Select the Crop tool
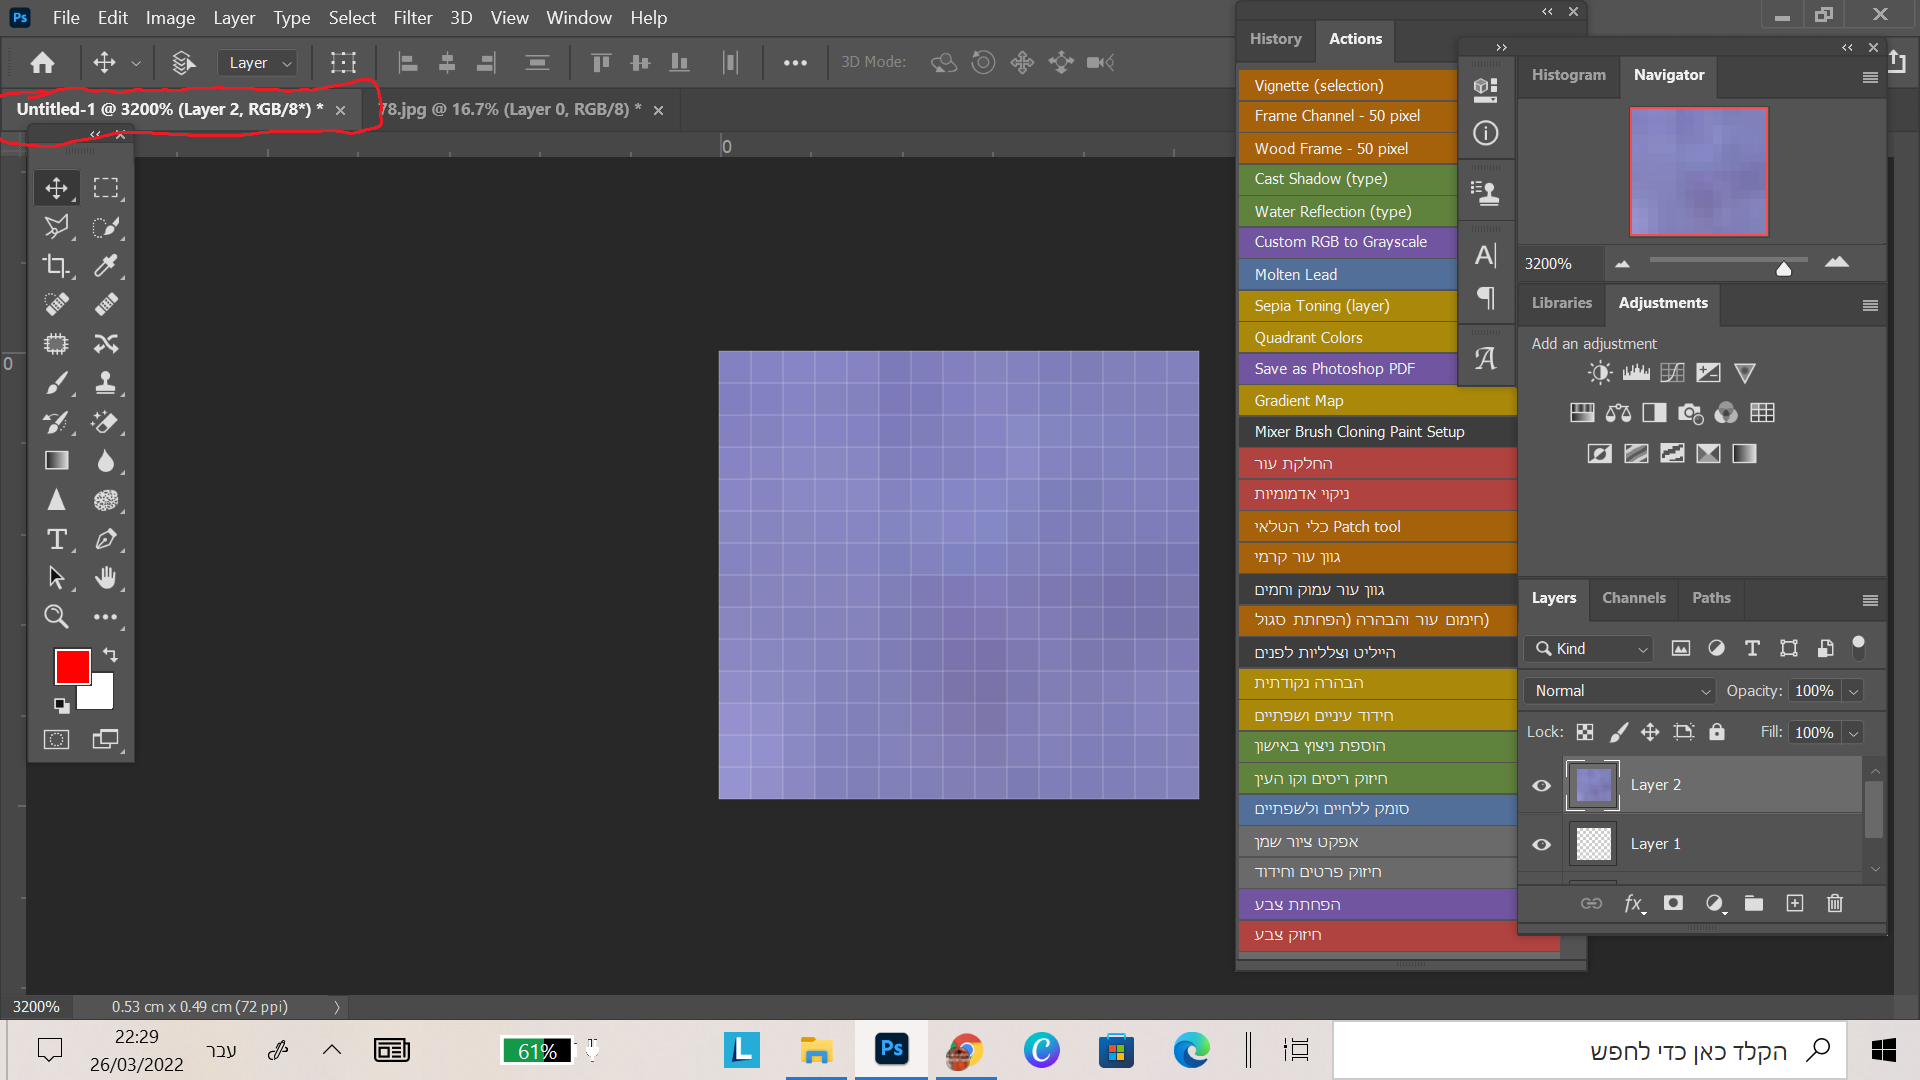The width and height of the screenshot is (1920, 1080). [x=56, y=265]
